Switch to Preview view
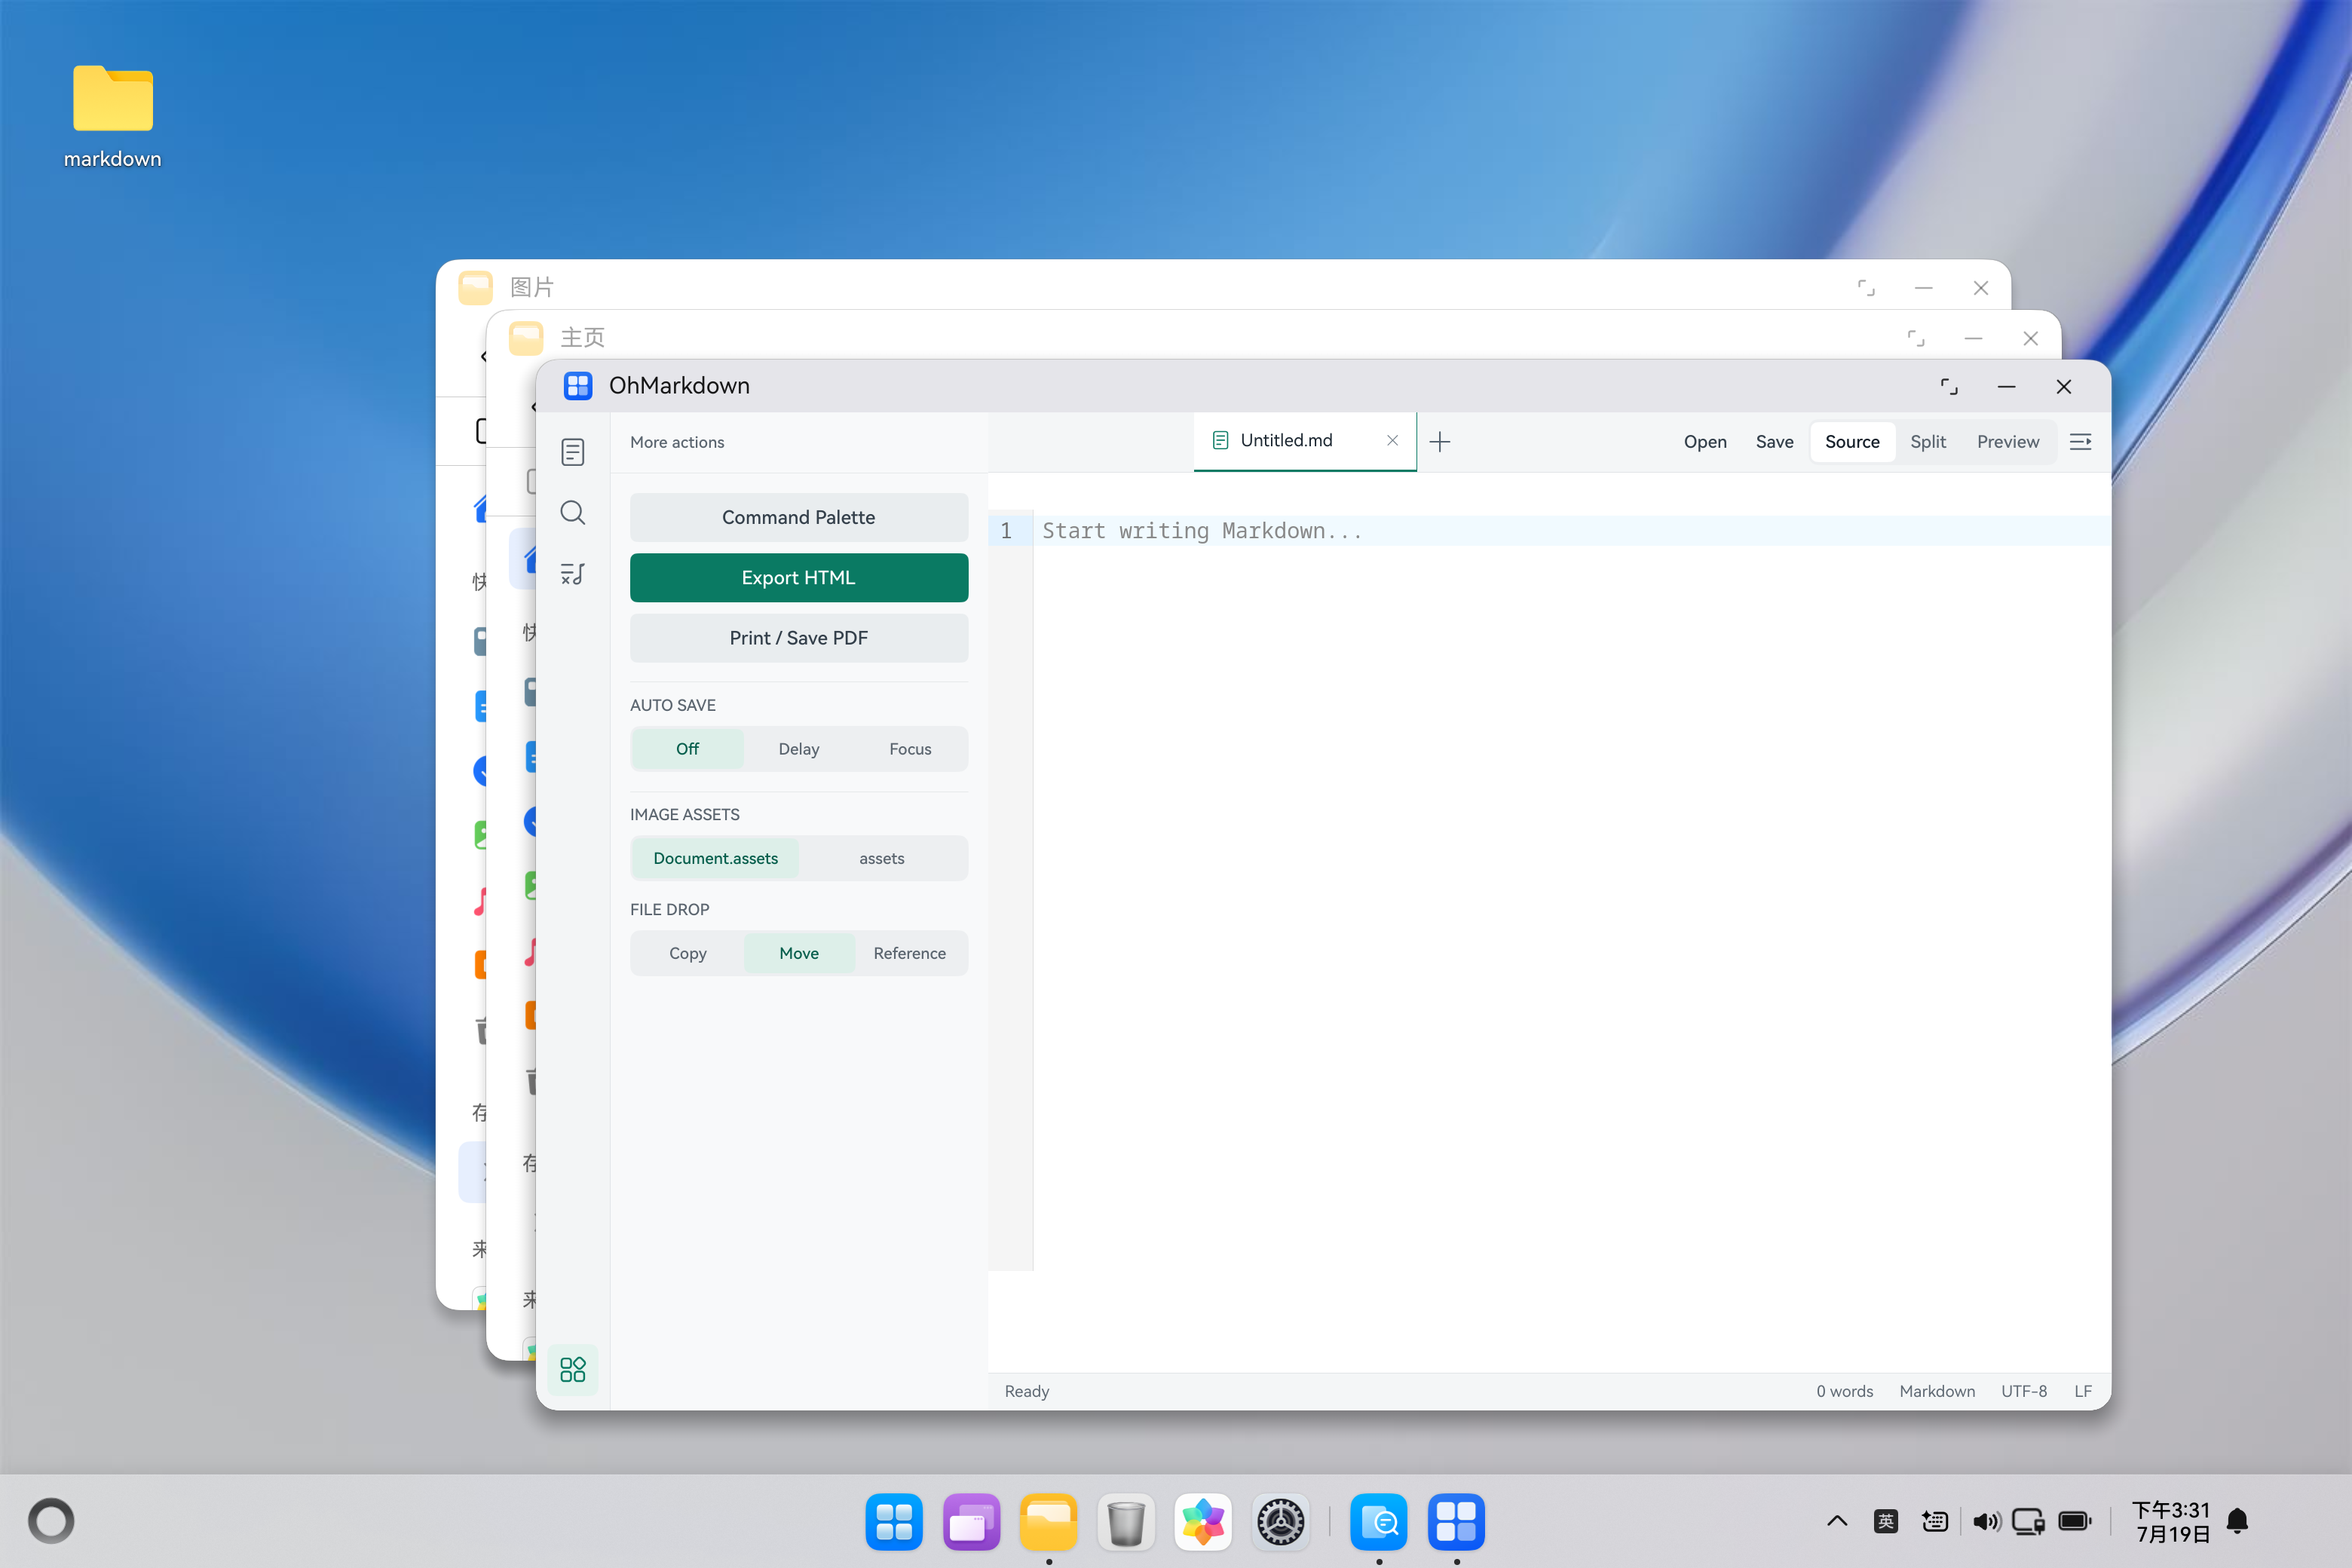Screen dimensions: 2352x1568 click(2008, 442)
